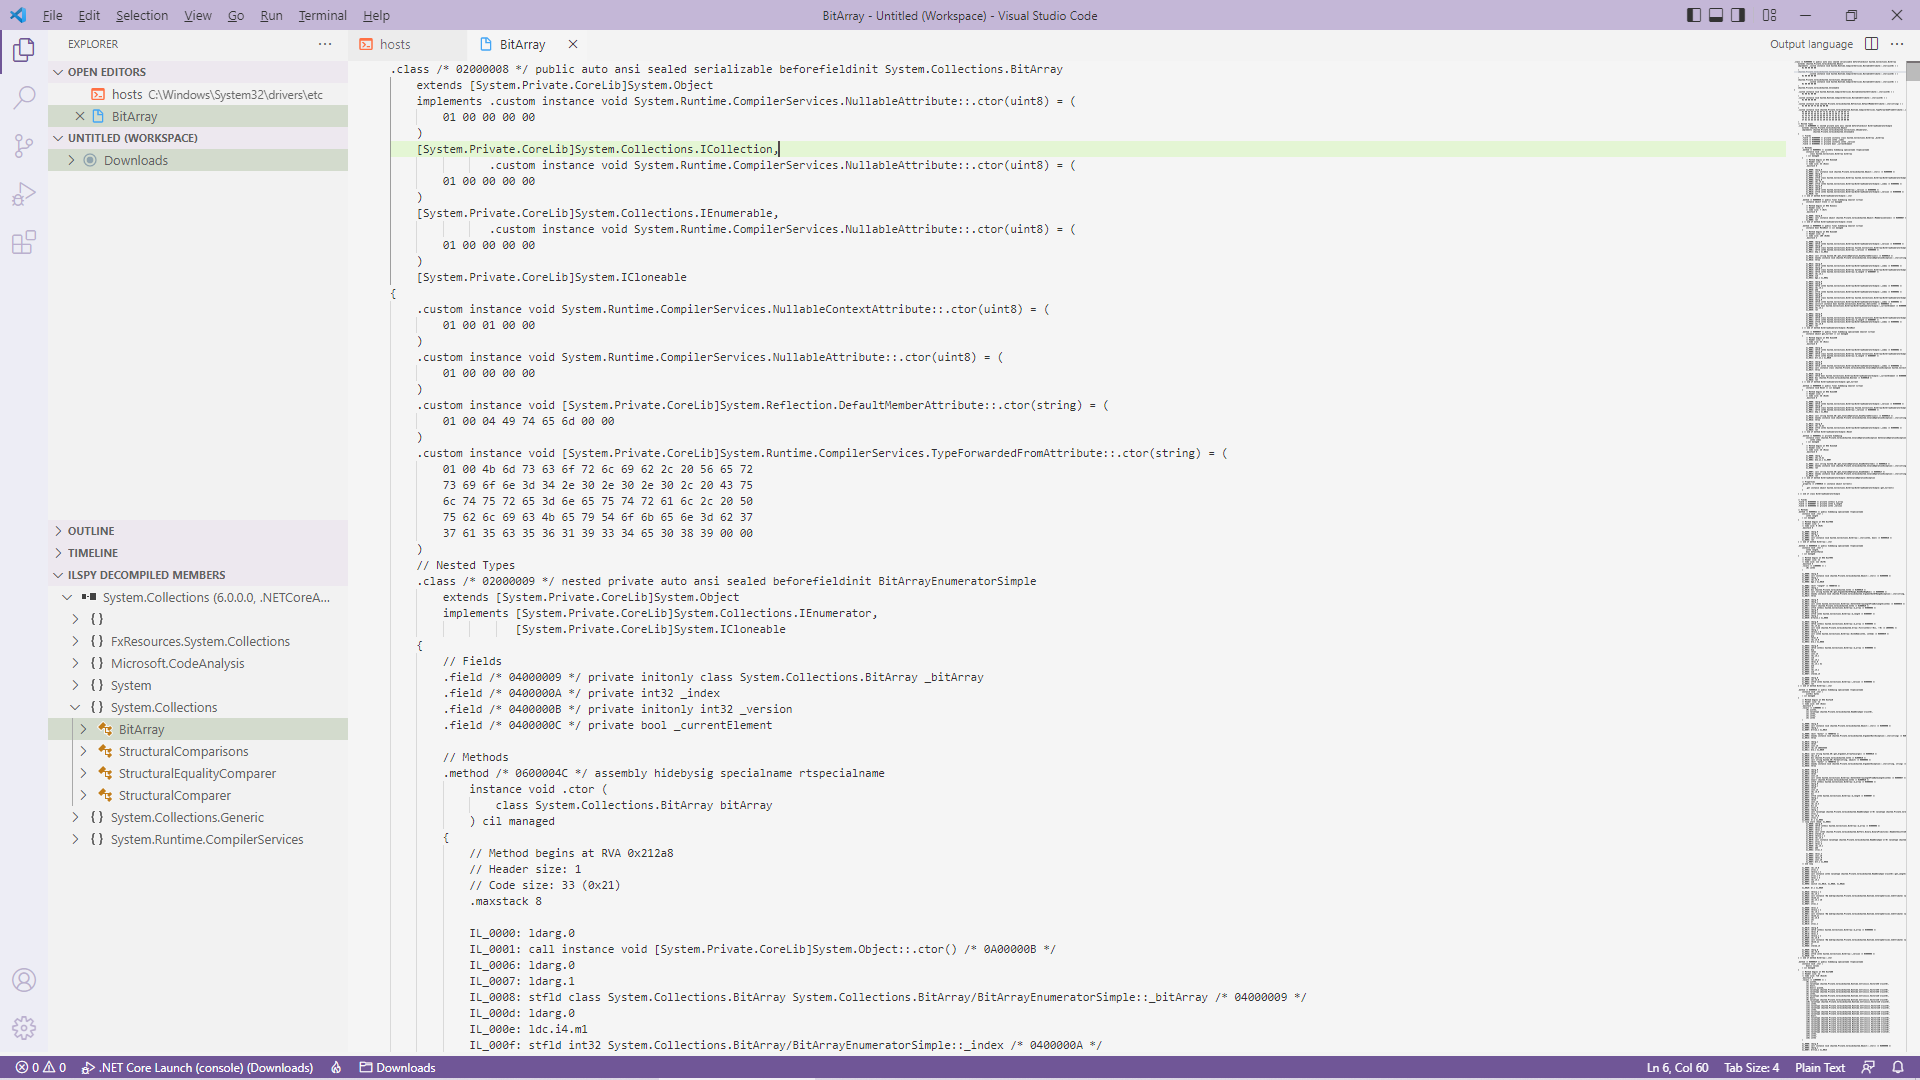Click the notifications bell in status bar

click(1898, 1067)
